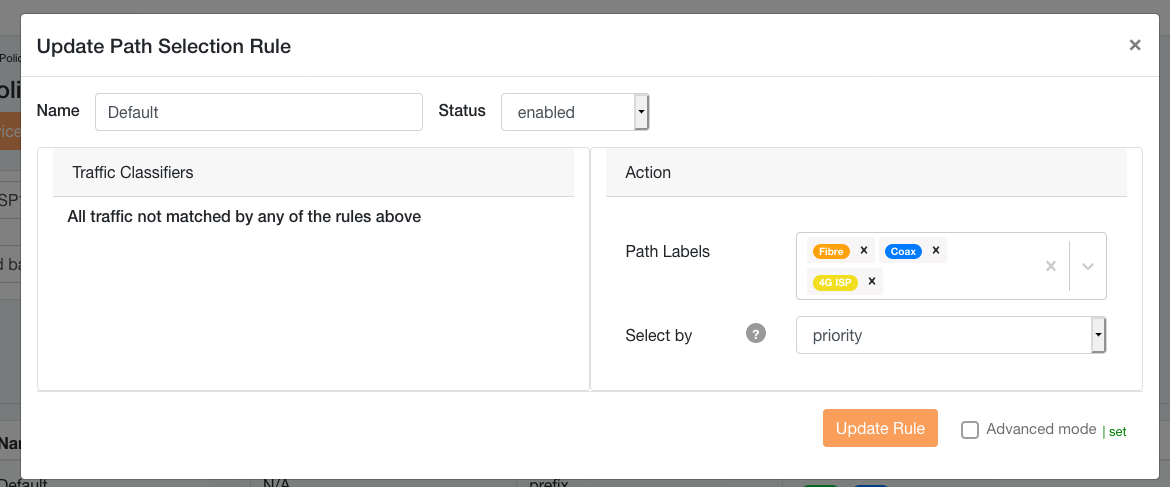Click the orange Fibre label tag
This screenshot has width=1170, height=487.
tap(831, 251)
